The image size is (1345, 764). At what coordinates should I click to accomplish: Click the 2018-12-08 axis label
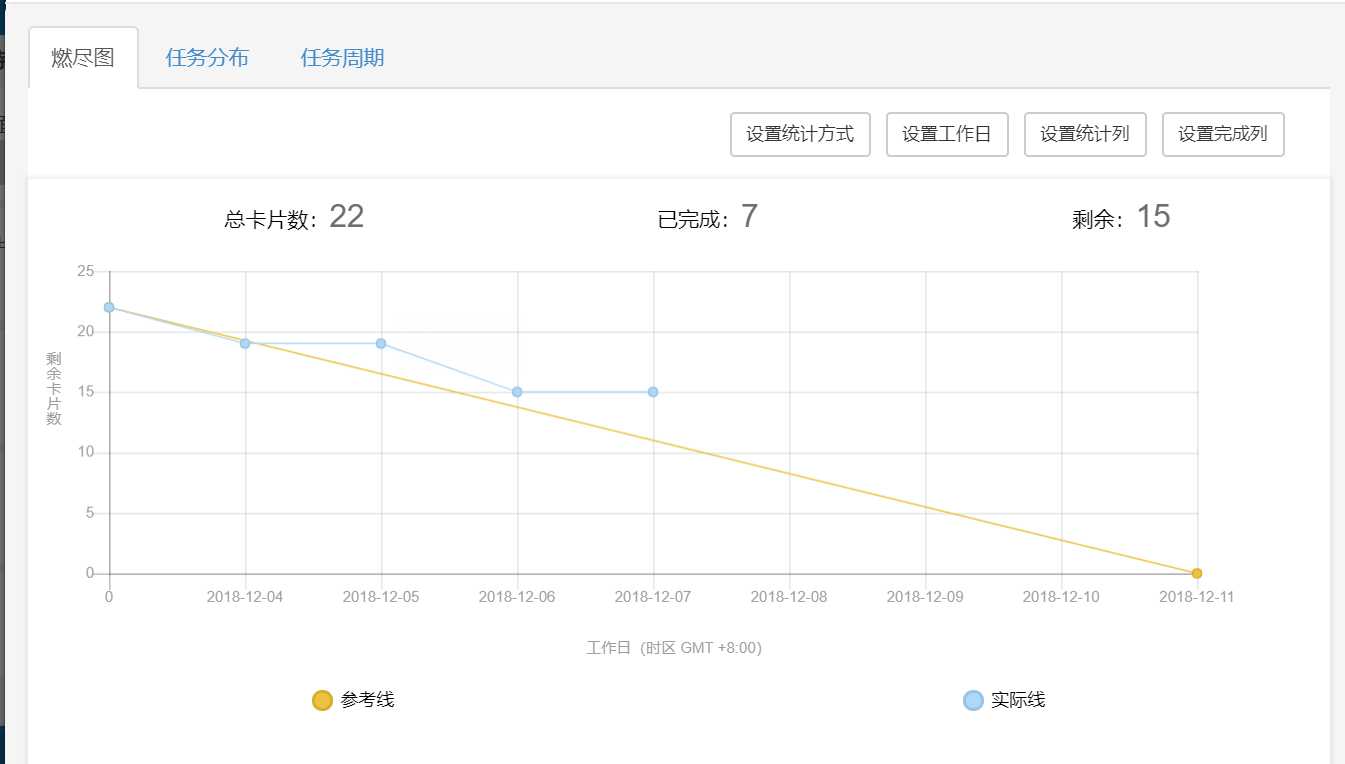(x=789, y=596)
